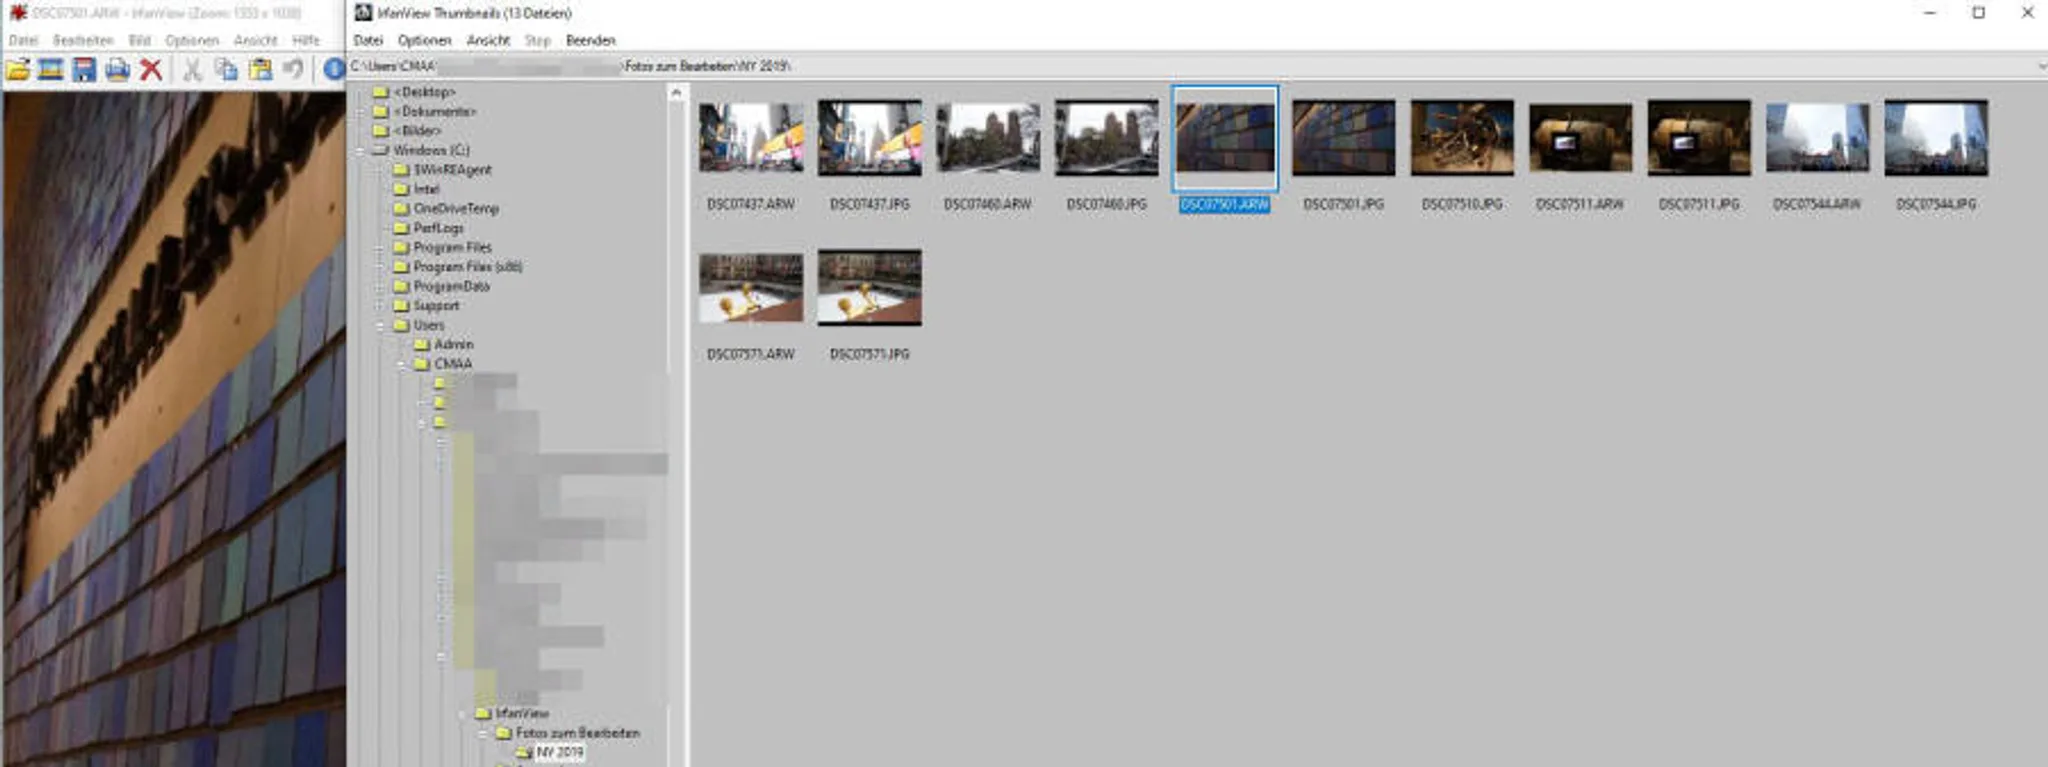The width and height of the screenshot is (2048, 767).
Task: Select thumbnail DSC07511.ARW
Action: click(1581, 138)
